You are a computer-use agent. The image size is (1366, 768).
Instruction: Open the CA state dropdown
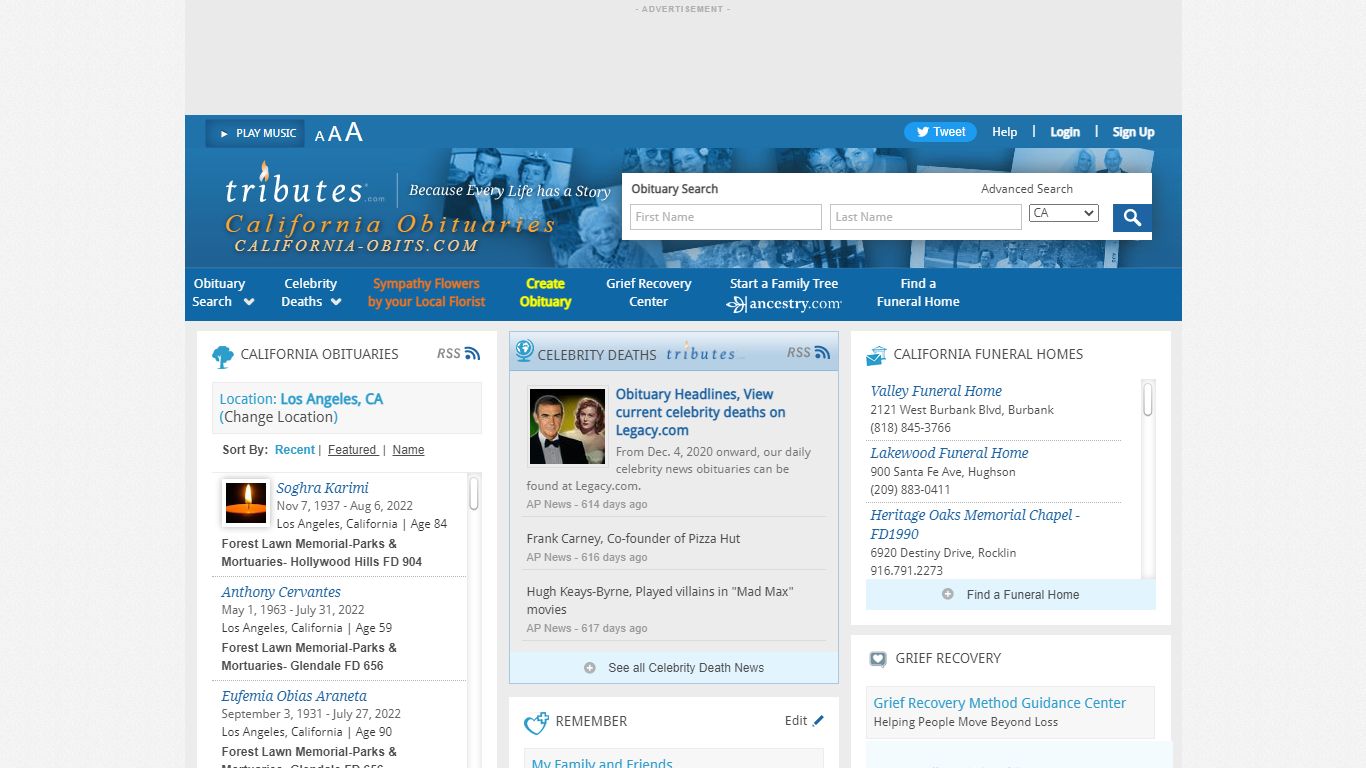point(1064,213)
